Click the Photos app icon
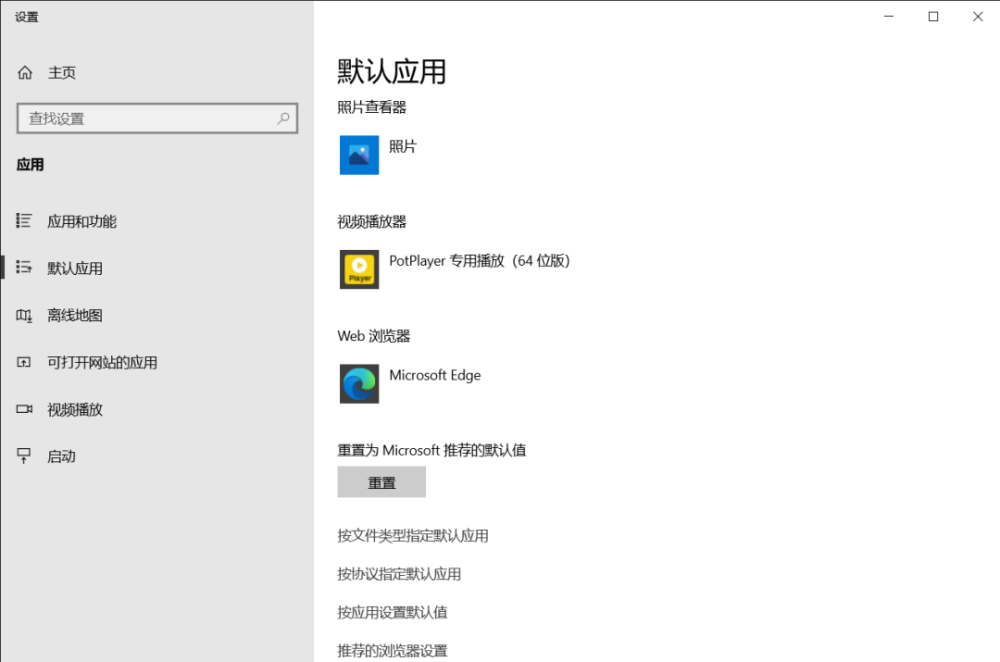 pos(359,155)
